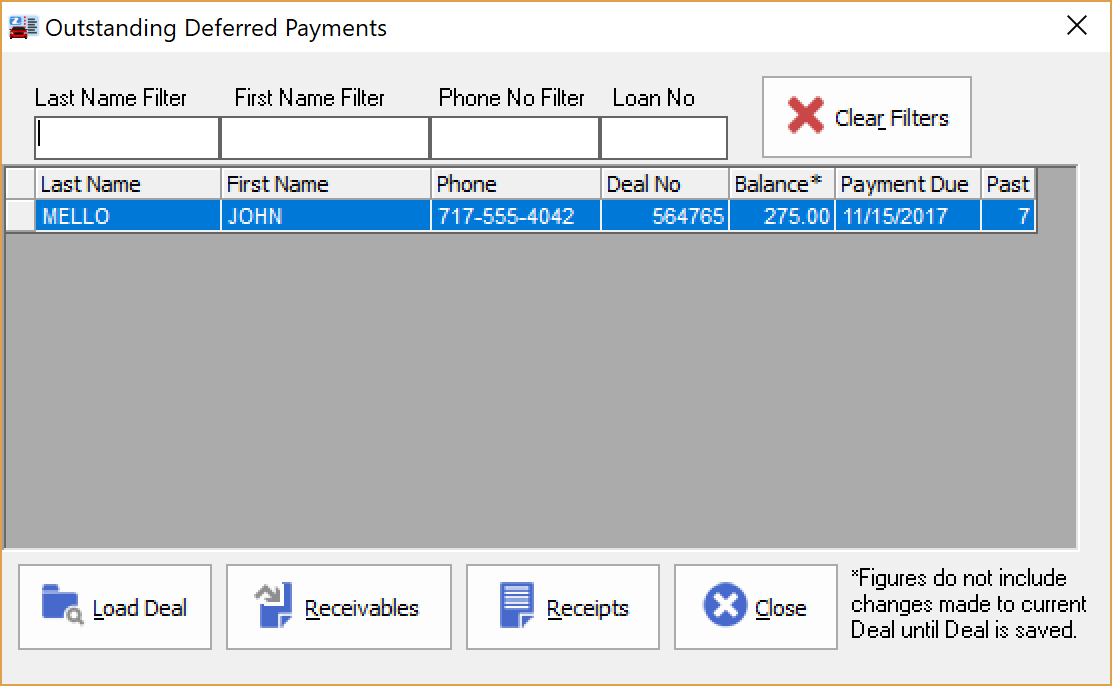Select the folder icon on Load Deal button
The height and width of the screenshot is (686, 1112).
tap(64, 606)
